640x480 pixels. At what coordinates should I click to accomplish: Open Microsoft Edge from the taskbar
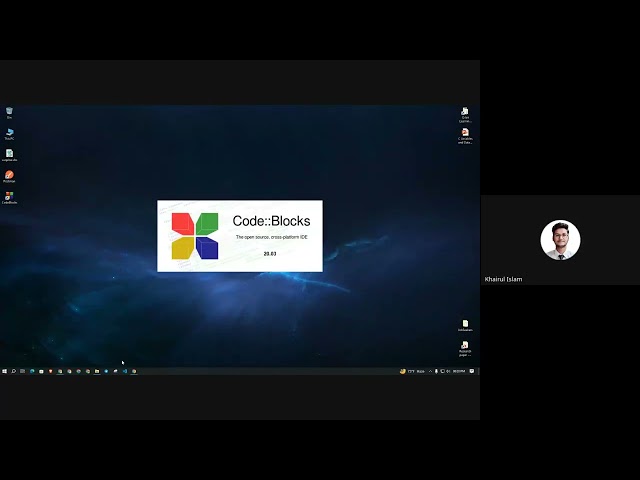click(x=32, y=371)
